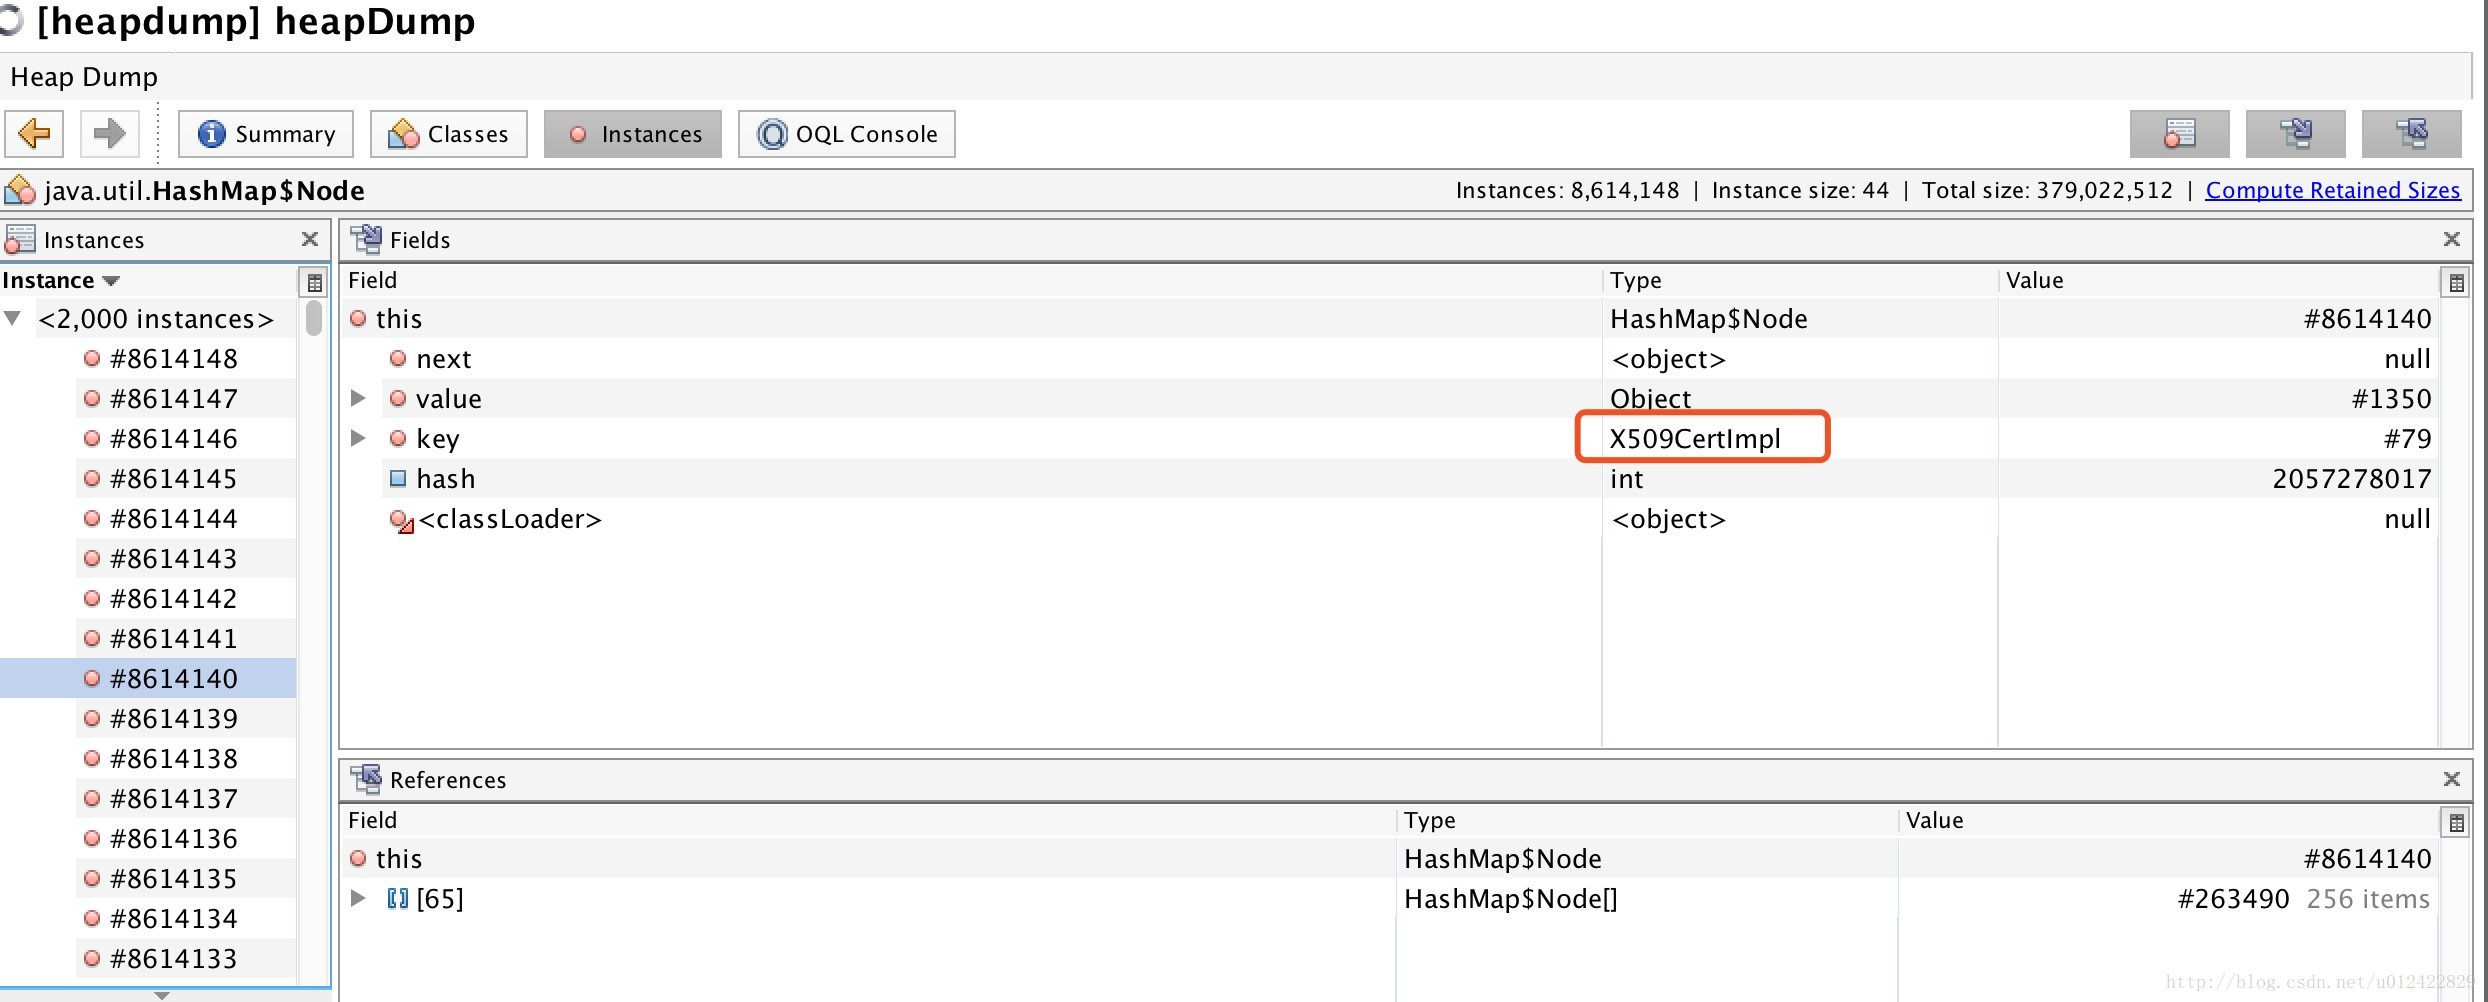Switch to the Summary tab
The image size is (2488, 1002).
[x=266, y=134]
